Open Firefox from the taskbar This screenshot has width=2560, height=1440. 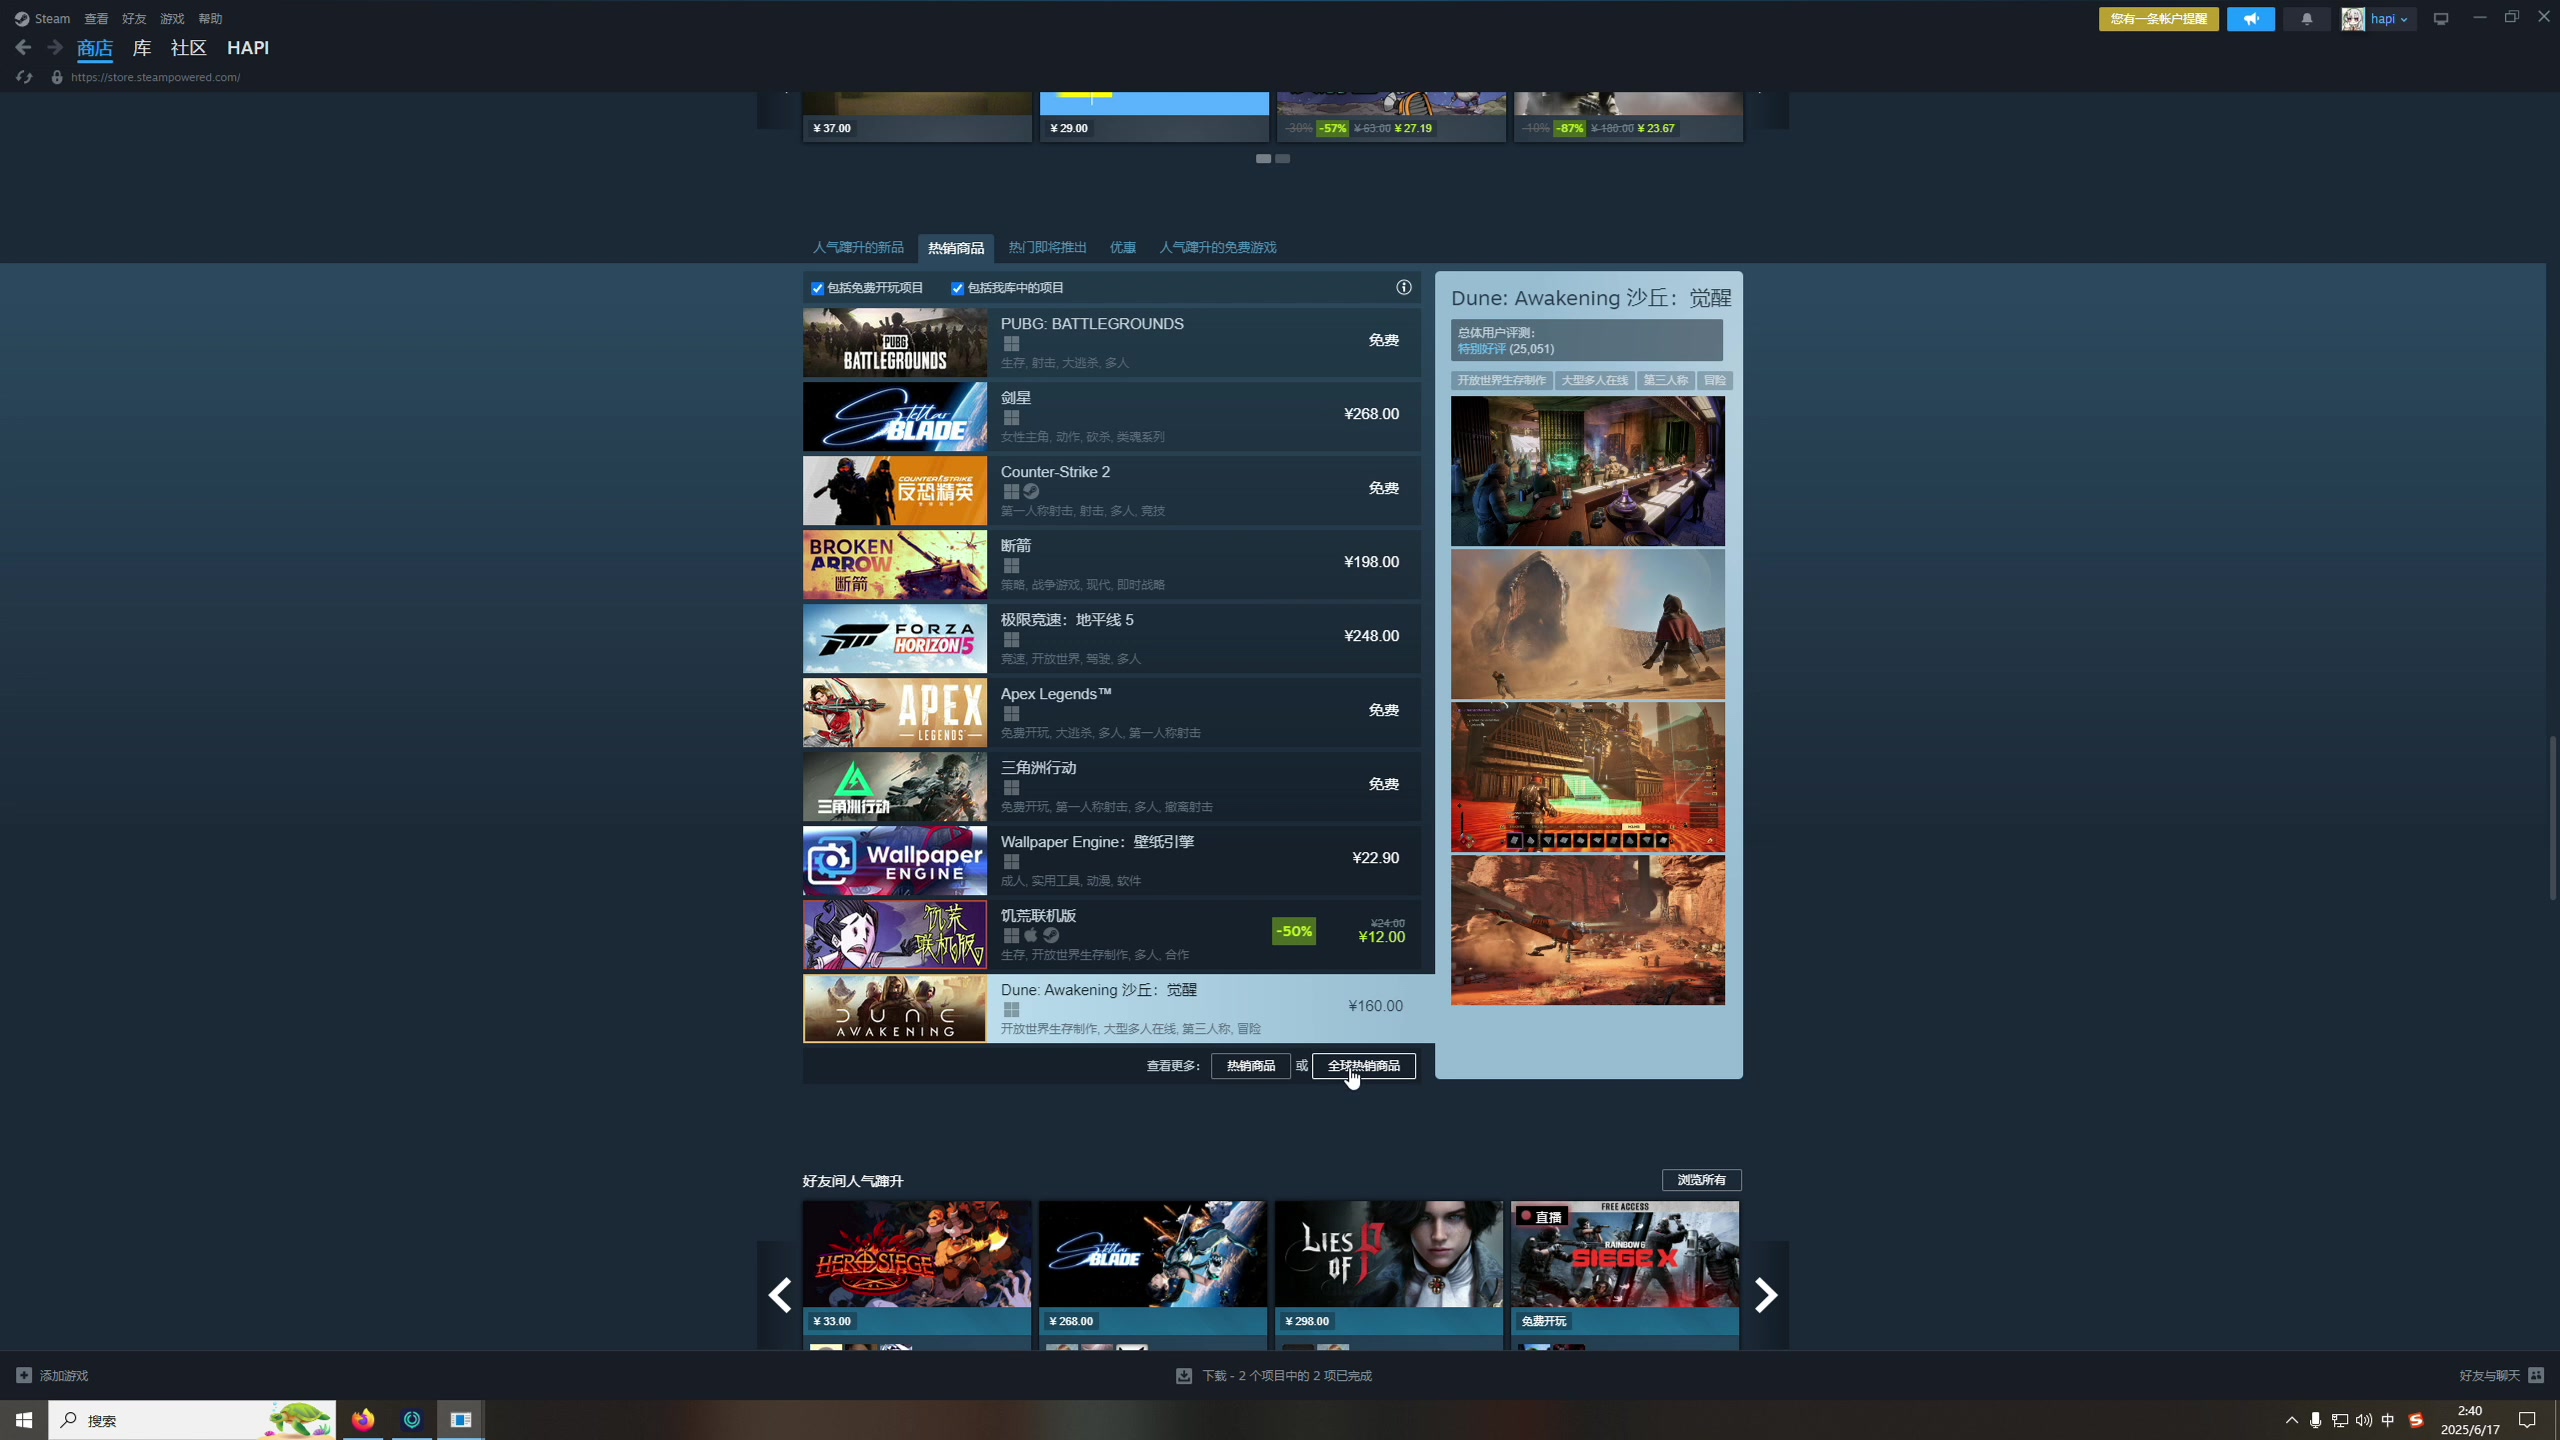coord(363,1419)
